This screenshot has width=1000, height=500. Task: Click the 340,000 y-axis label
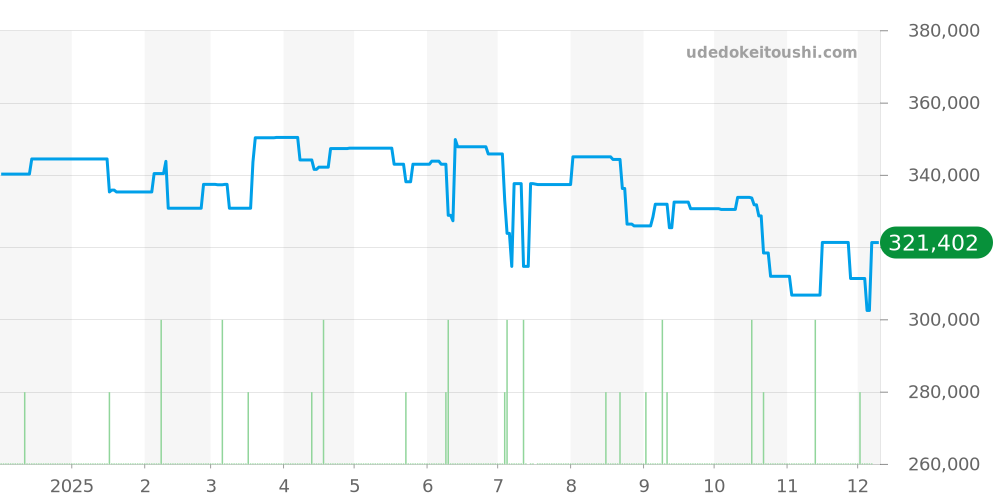click(x=943, y=176)
